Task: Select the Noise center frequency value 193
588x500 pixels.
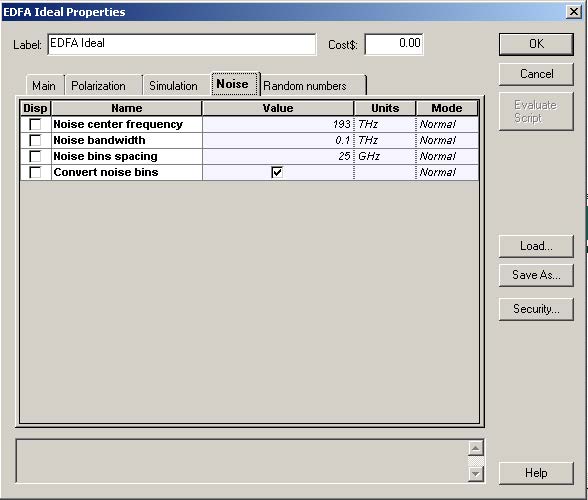Action: point(278,124)
